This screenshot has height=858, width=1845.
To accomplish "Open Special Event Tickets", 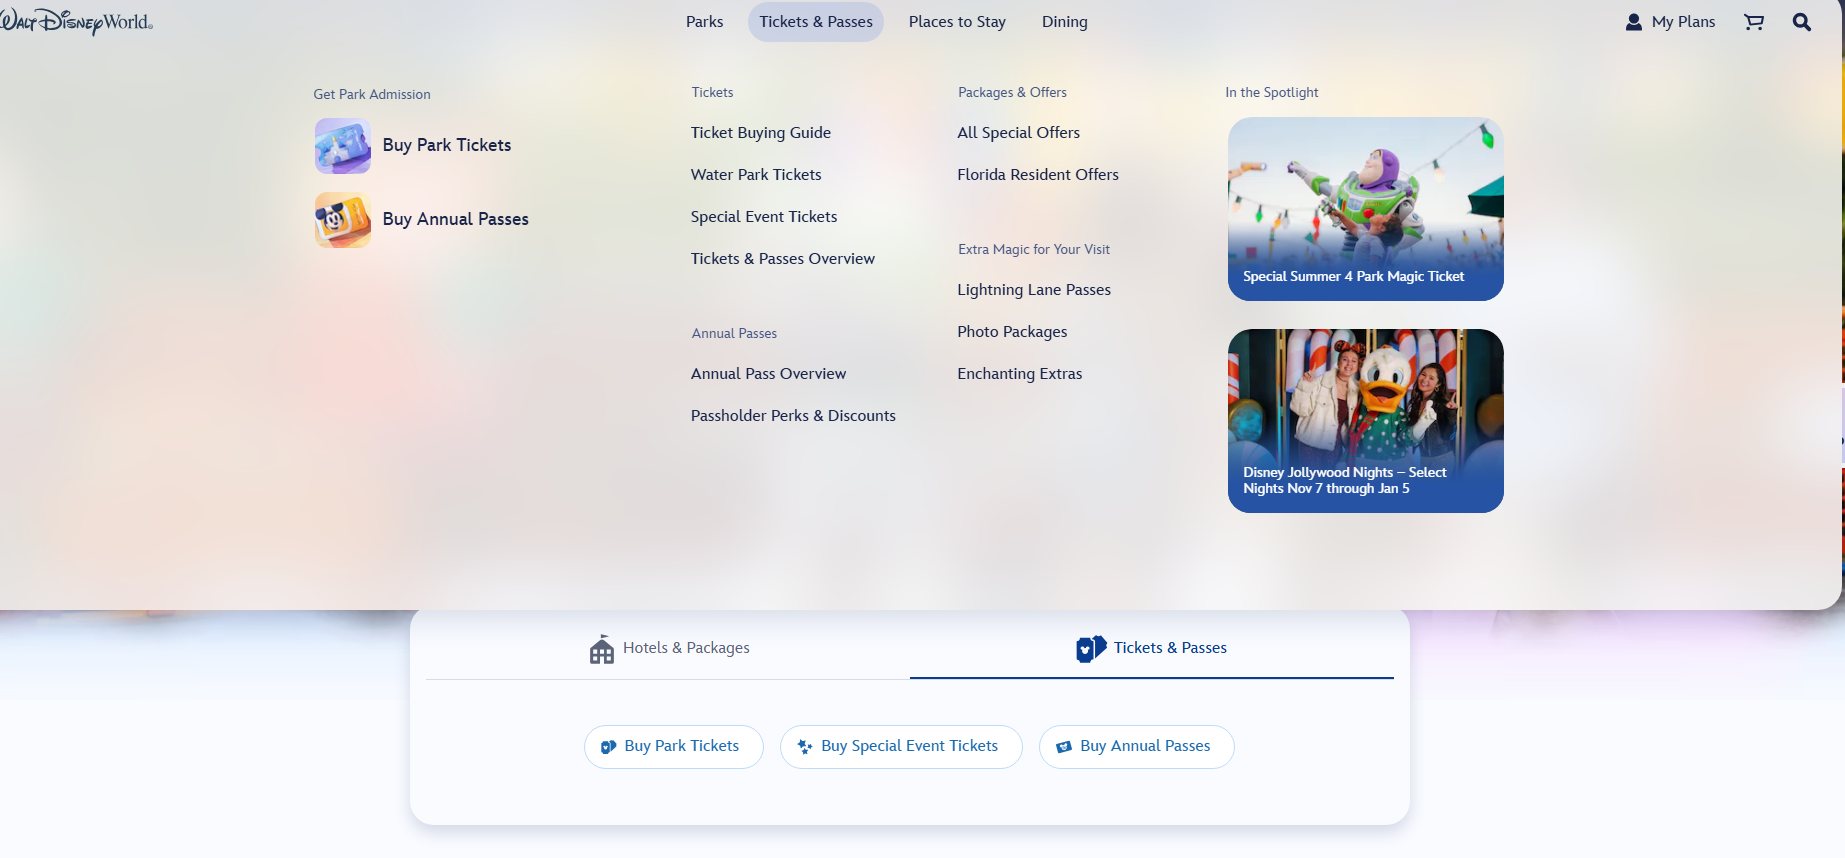I will click(x=764, y=217).
